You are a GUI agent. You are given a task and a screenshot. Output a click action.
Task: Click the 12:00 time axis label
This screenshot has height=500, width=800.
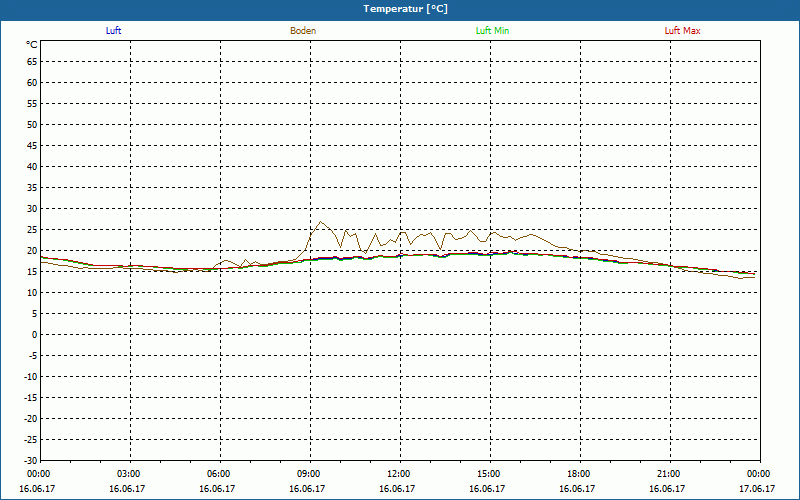pyautogui.click(x=399, y=474)
